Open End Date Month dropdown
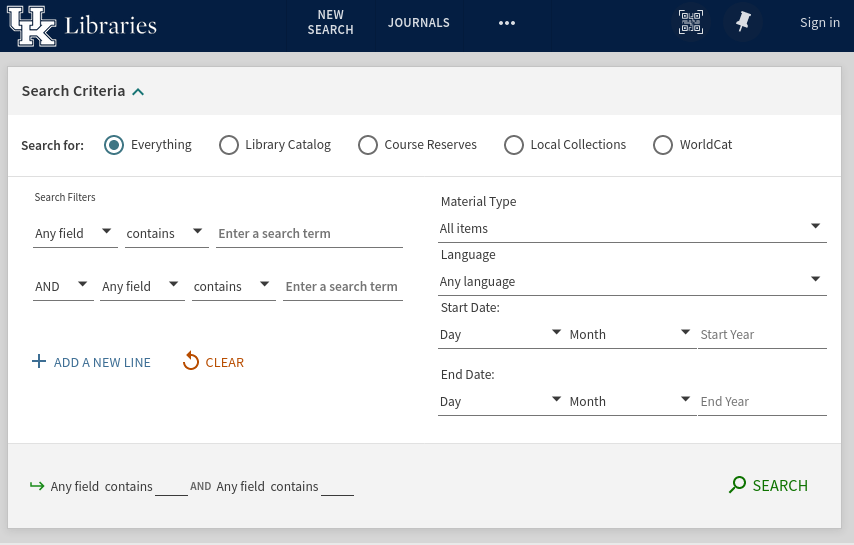Viewport: 854px width, 545px height. (x=631, y=401)
